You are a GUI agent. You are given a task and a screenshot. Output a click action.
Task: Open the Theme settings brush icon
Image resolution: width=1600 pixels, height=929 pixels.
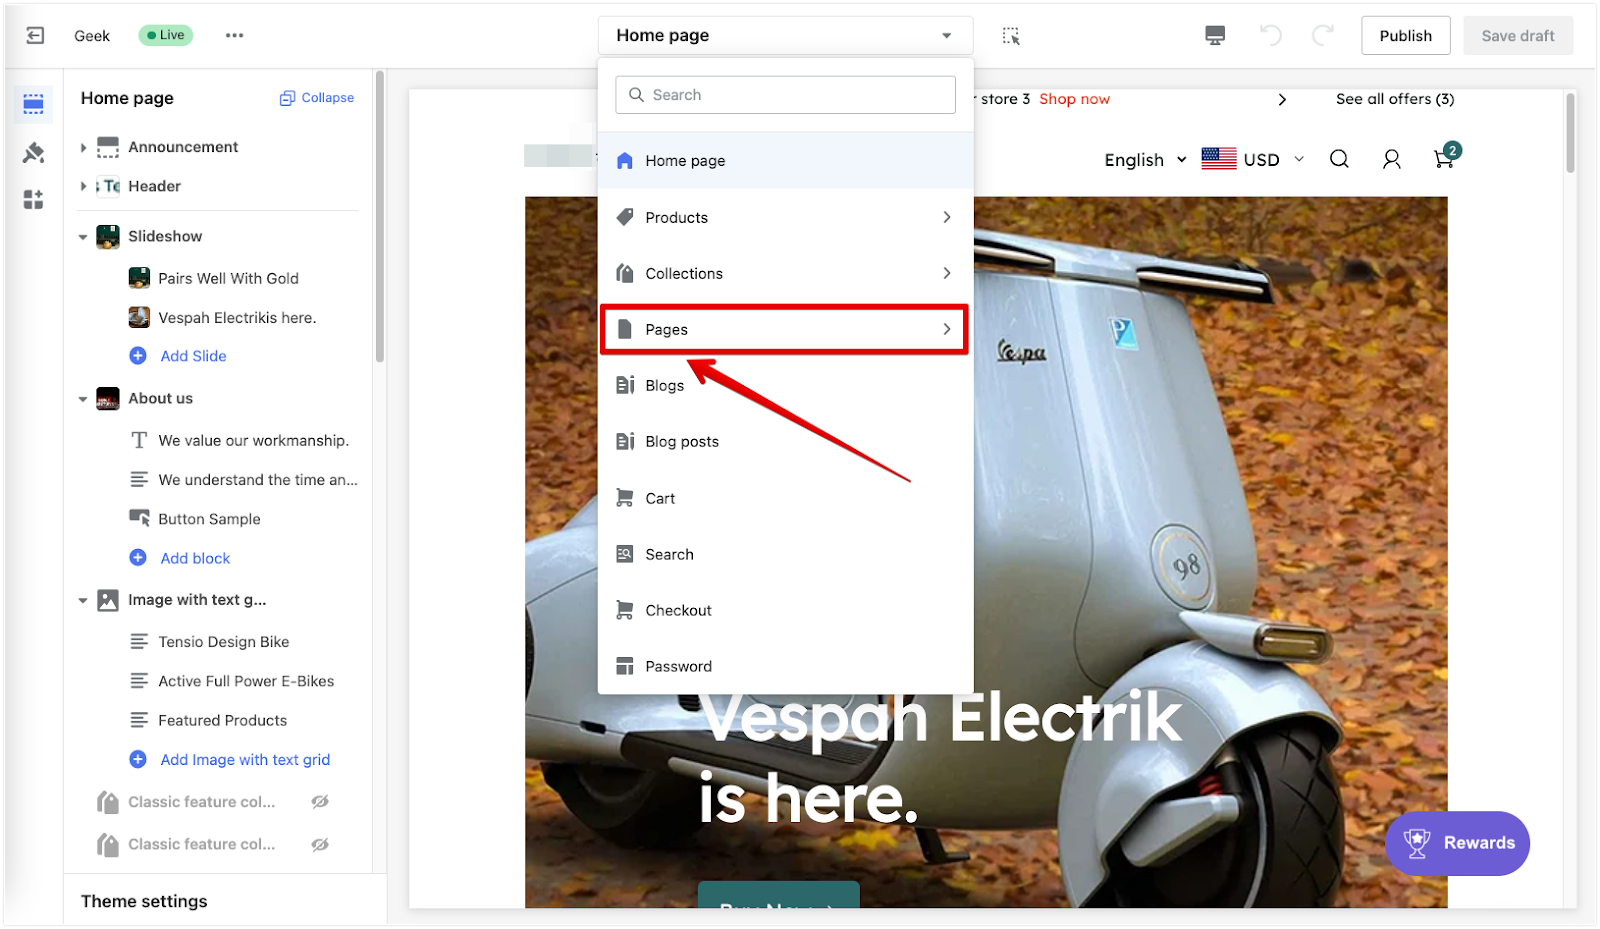[x=34, y=152]
